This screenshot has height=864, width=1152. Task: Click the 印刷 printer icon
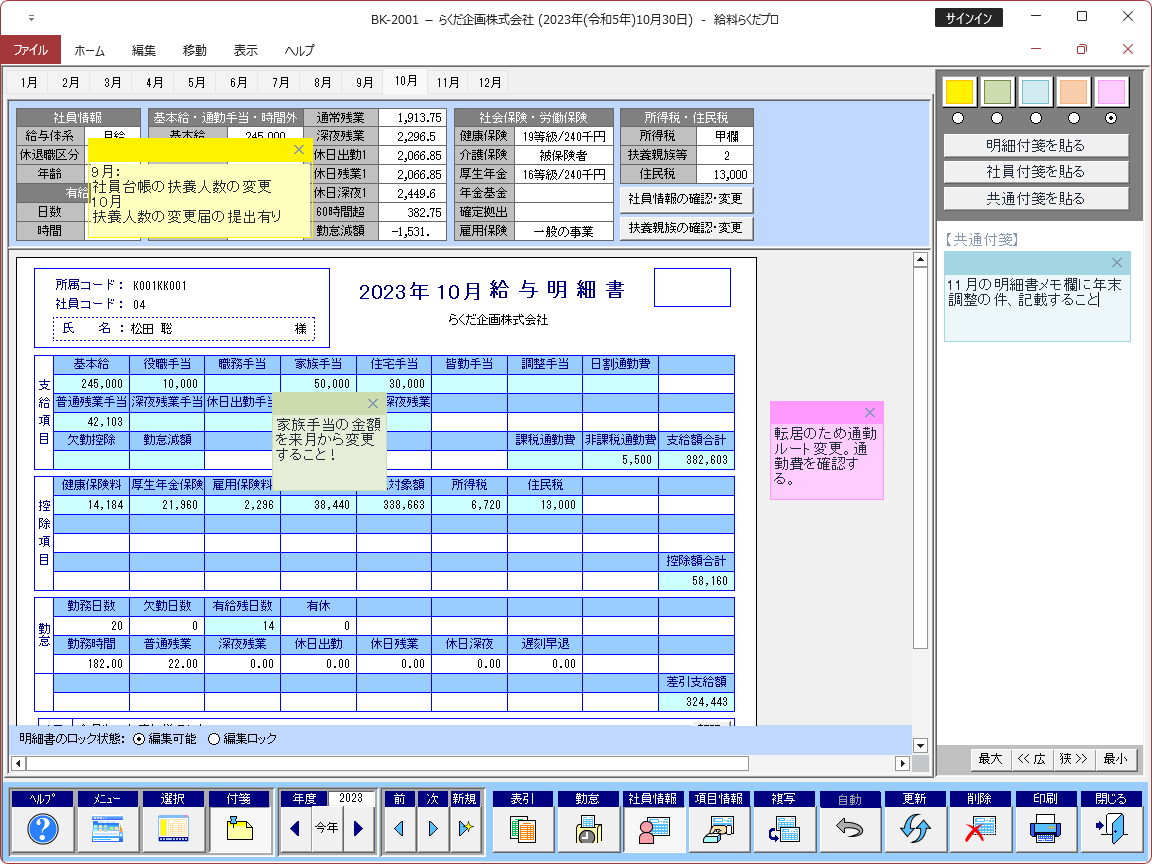click(x=1045, y=829)
